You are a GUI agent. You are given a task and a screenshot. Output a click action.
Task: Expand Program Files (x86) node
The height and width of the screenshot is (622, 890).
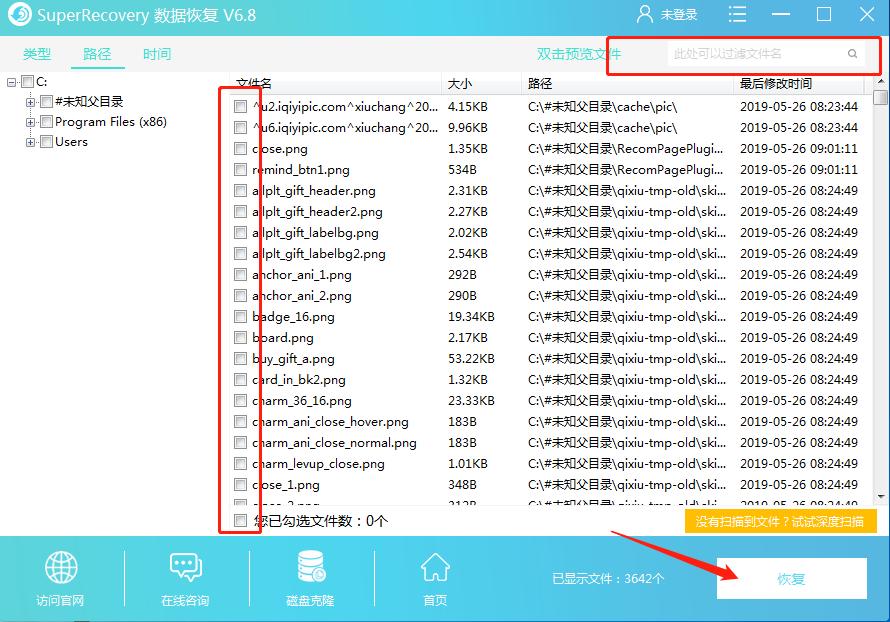(30, 120)
